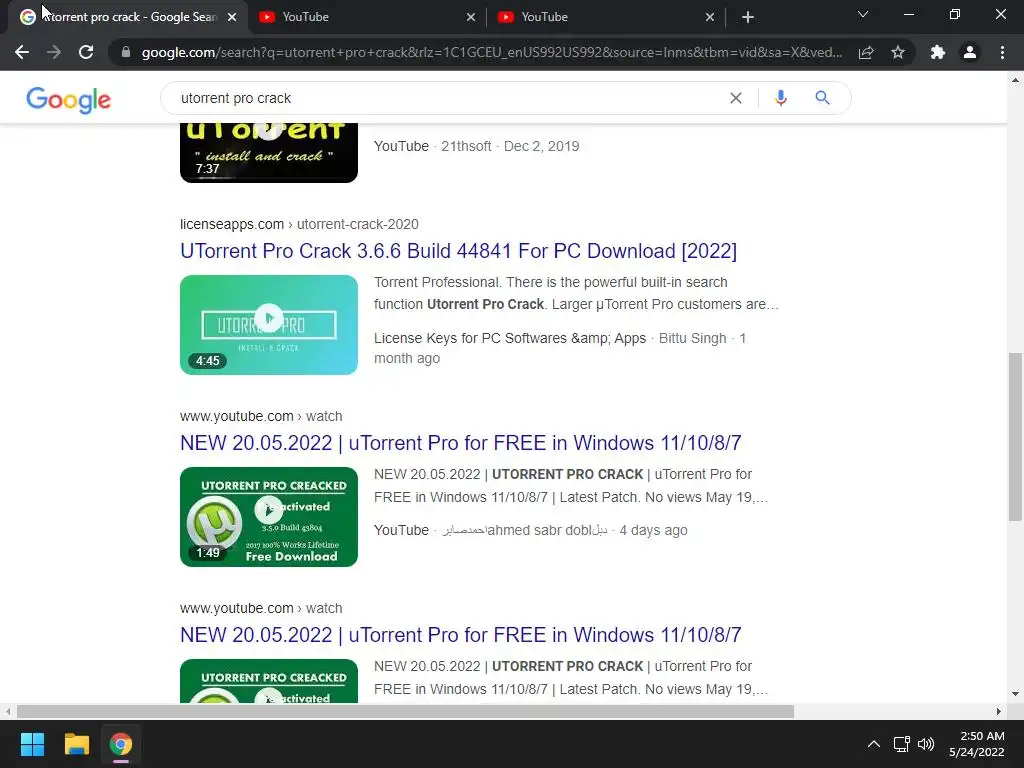The image size is (1024, 768).
Task: Close the second YouTube tab
Action: [710, 17]
